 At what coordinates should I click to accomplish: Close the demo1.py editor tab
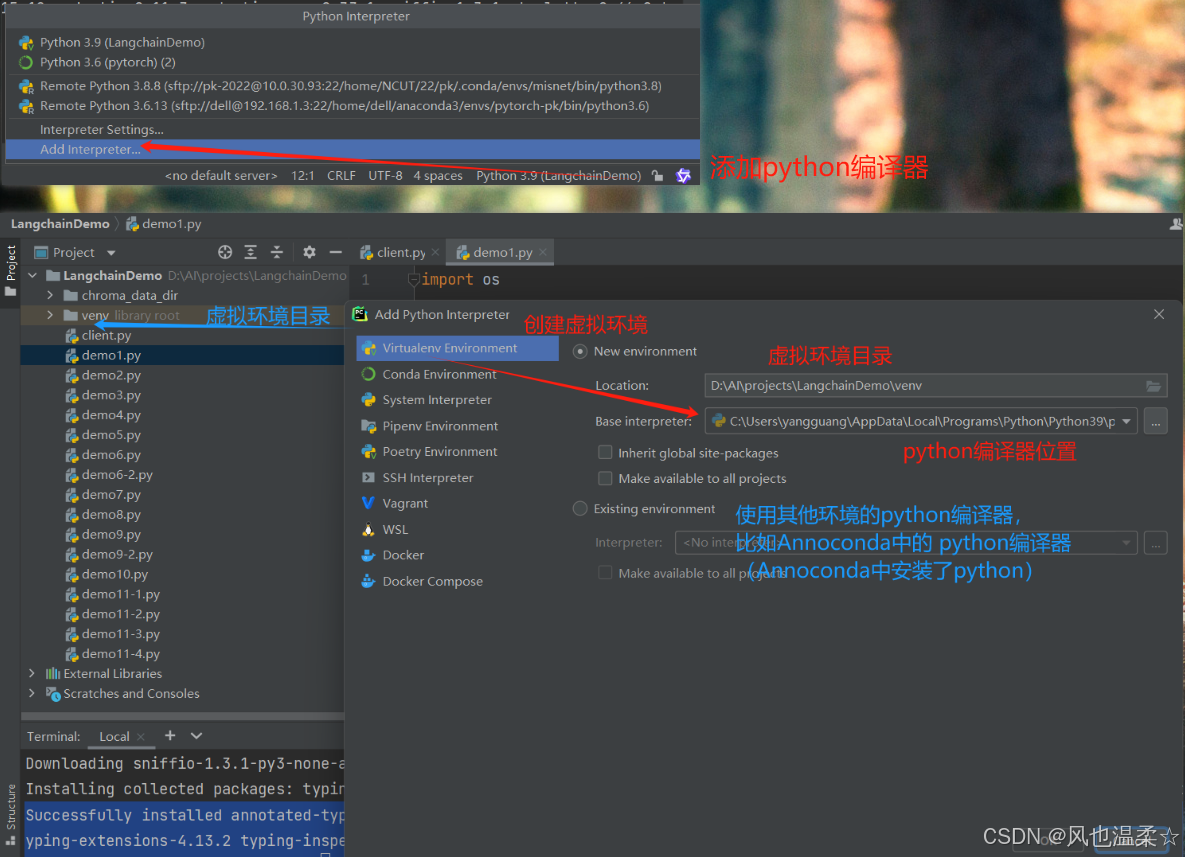[543, 252]
